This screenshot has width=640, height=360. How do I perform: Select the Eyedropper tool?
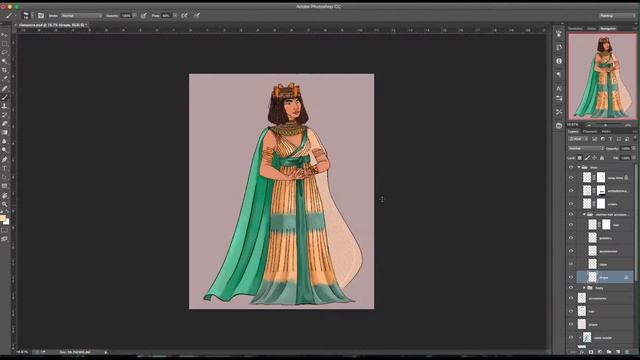click(x=4, y=79)
